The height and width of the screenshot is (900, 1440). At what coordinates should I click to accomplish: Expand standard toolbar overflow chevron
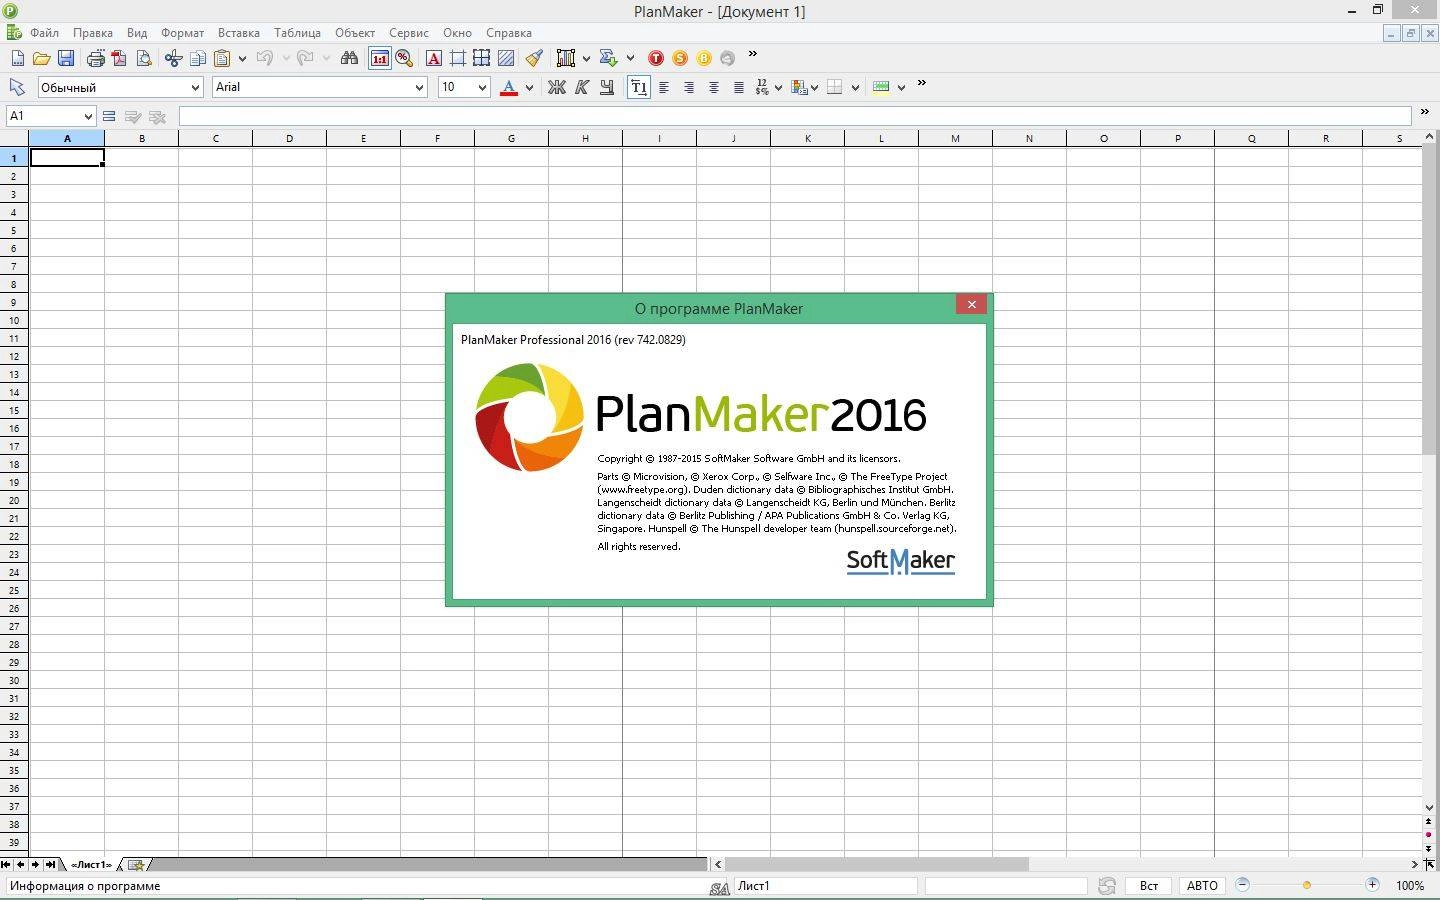point(753,55)
